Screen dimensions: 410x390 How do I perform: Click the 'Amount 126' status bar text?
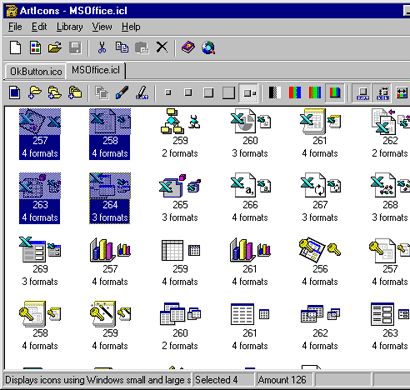point(282,380)
